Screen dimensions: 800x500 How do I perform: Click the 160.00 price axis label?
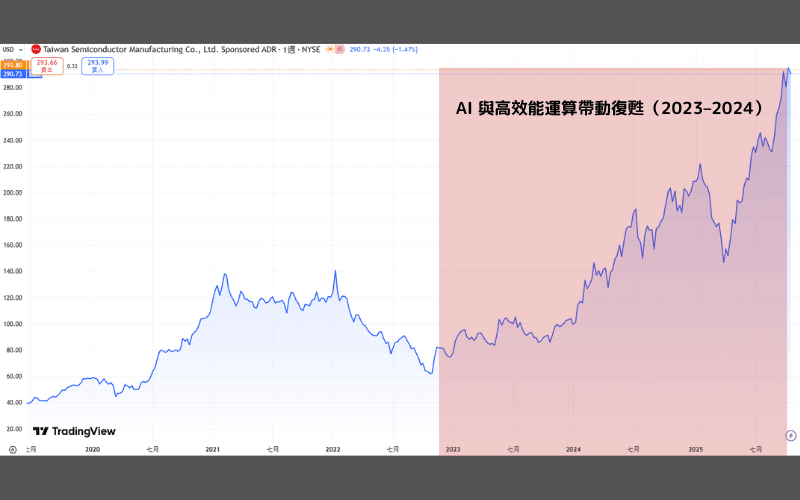coord(13,245)
